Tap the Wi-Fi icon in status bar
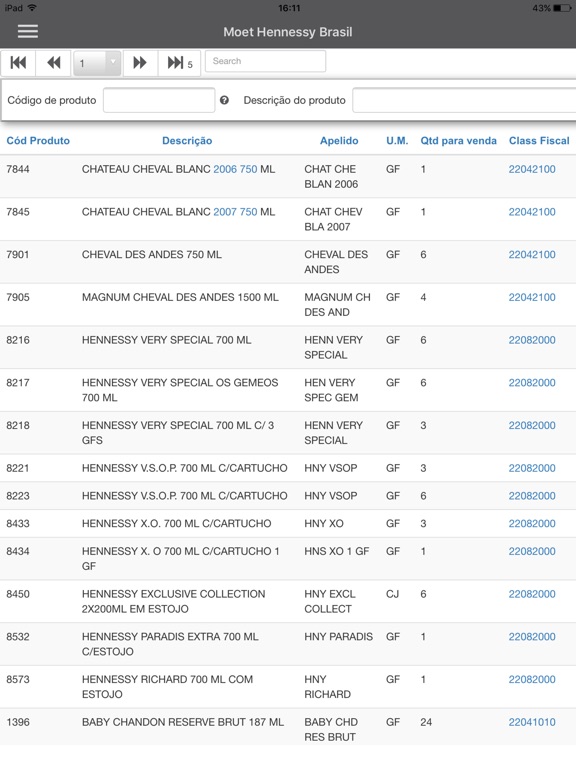This screenshot has height=768, width=576. [x=32, y=7]
